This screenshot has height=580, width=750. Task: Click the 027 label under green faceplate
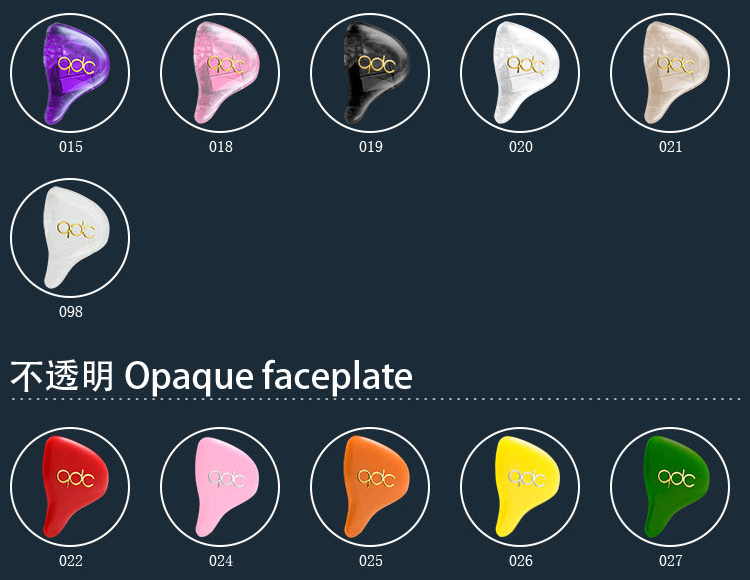tap(671, 561)
